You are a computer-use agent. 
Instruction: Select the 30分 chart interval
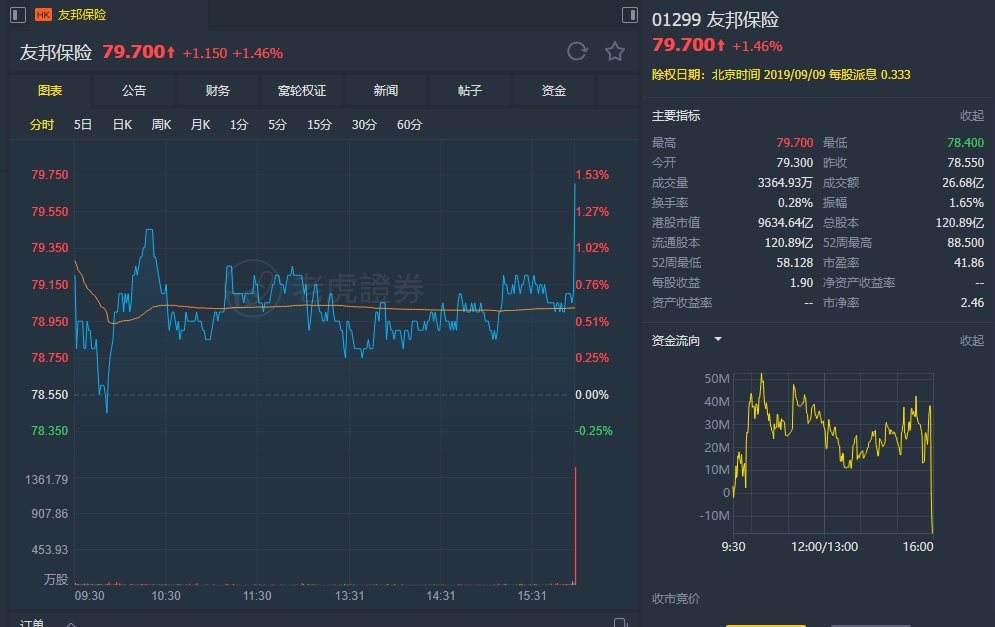[364, 125]
